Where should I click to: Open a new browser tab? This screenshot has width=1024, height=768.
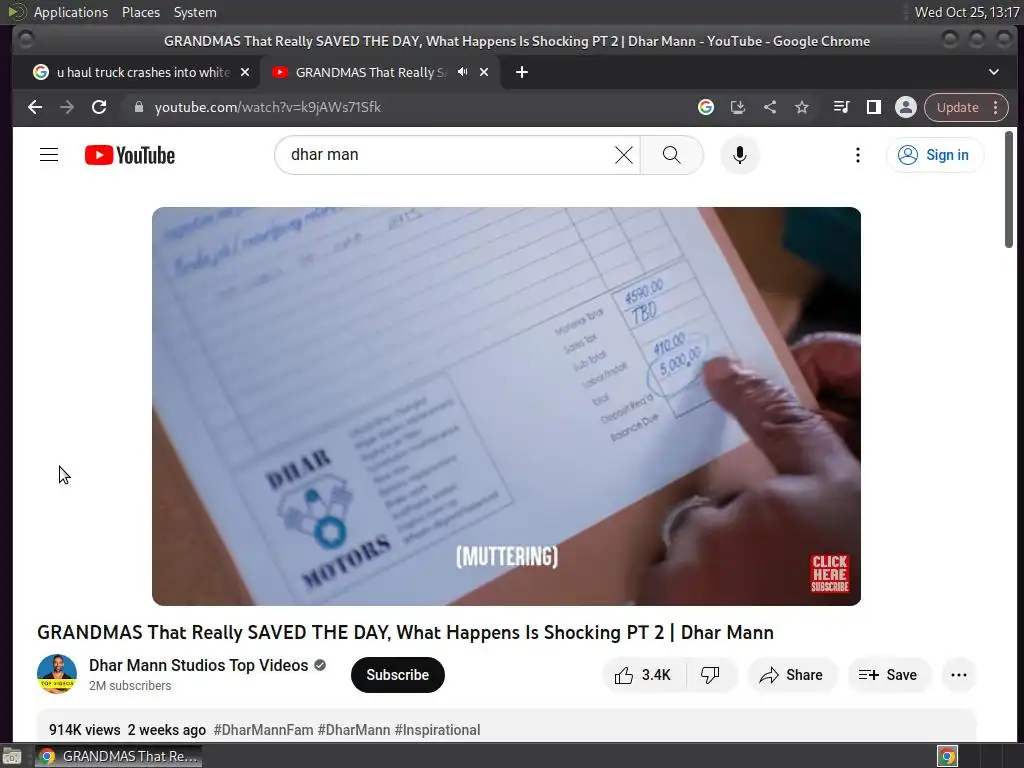[x=521, y=72]
